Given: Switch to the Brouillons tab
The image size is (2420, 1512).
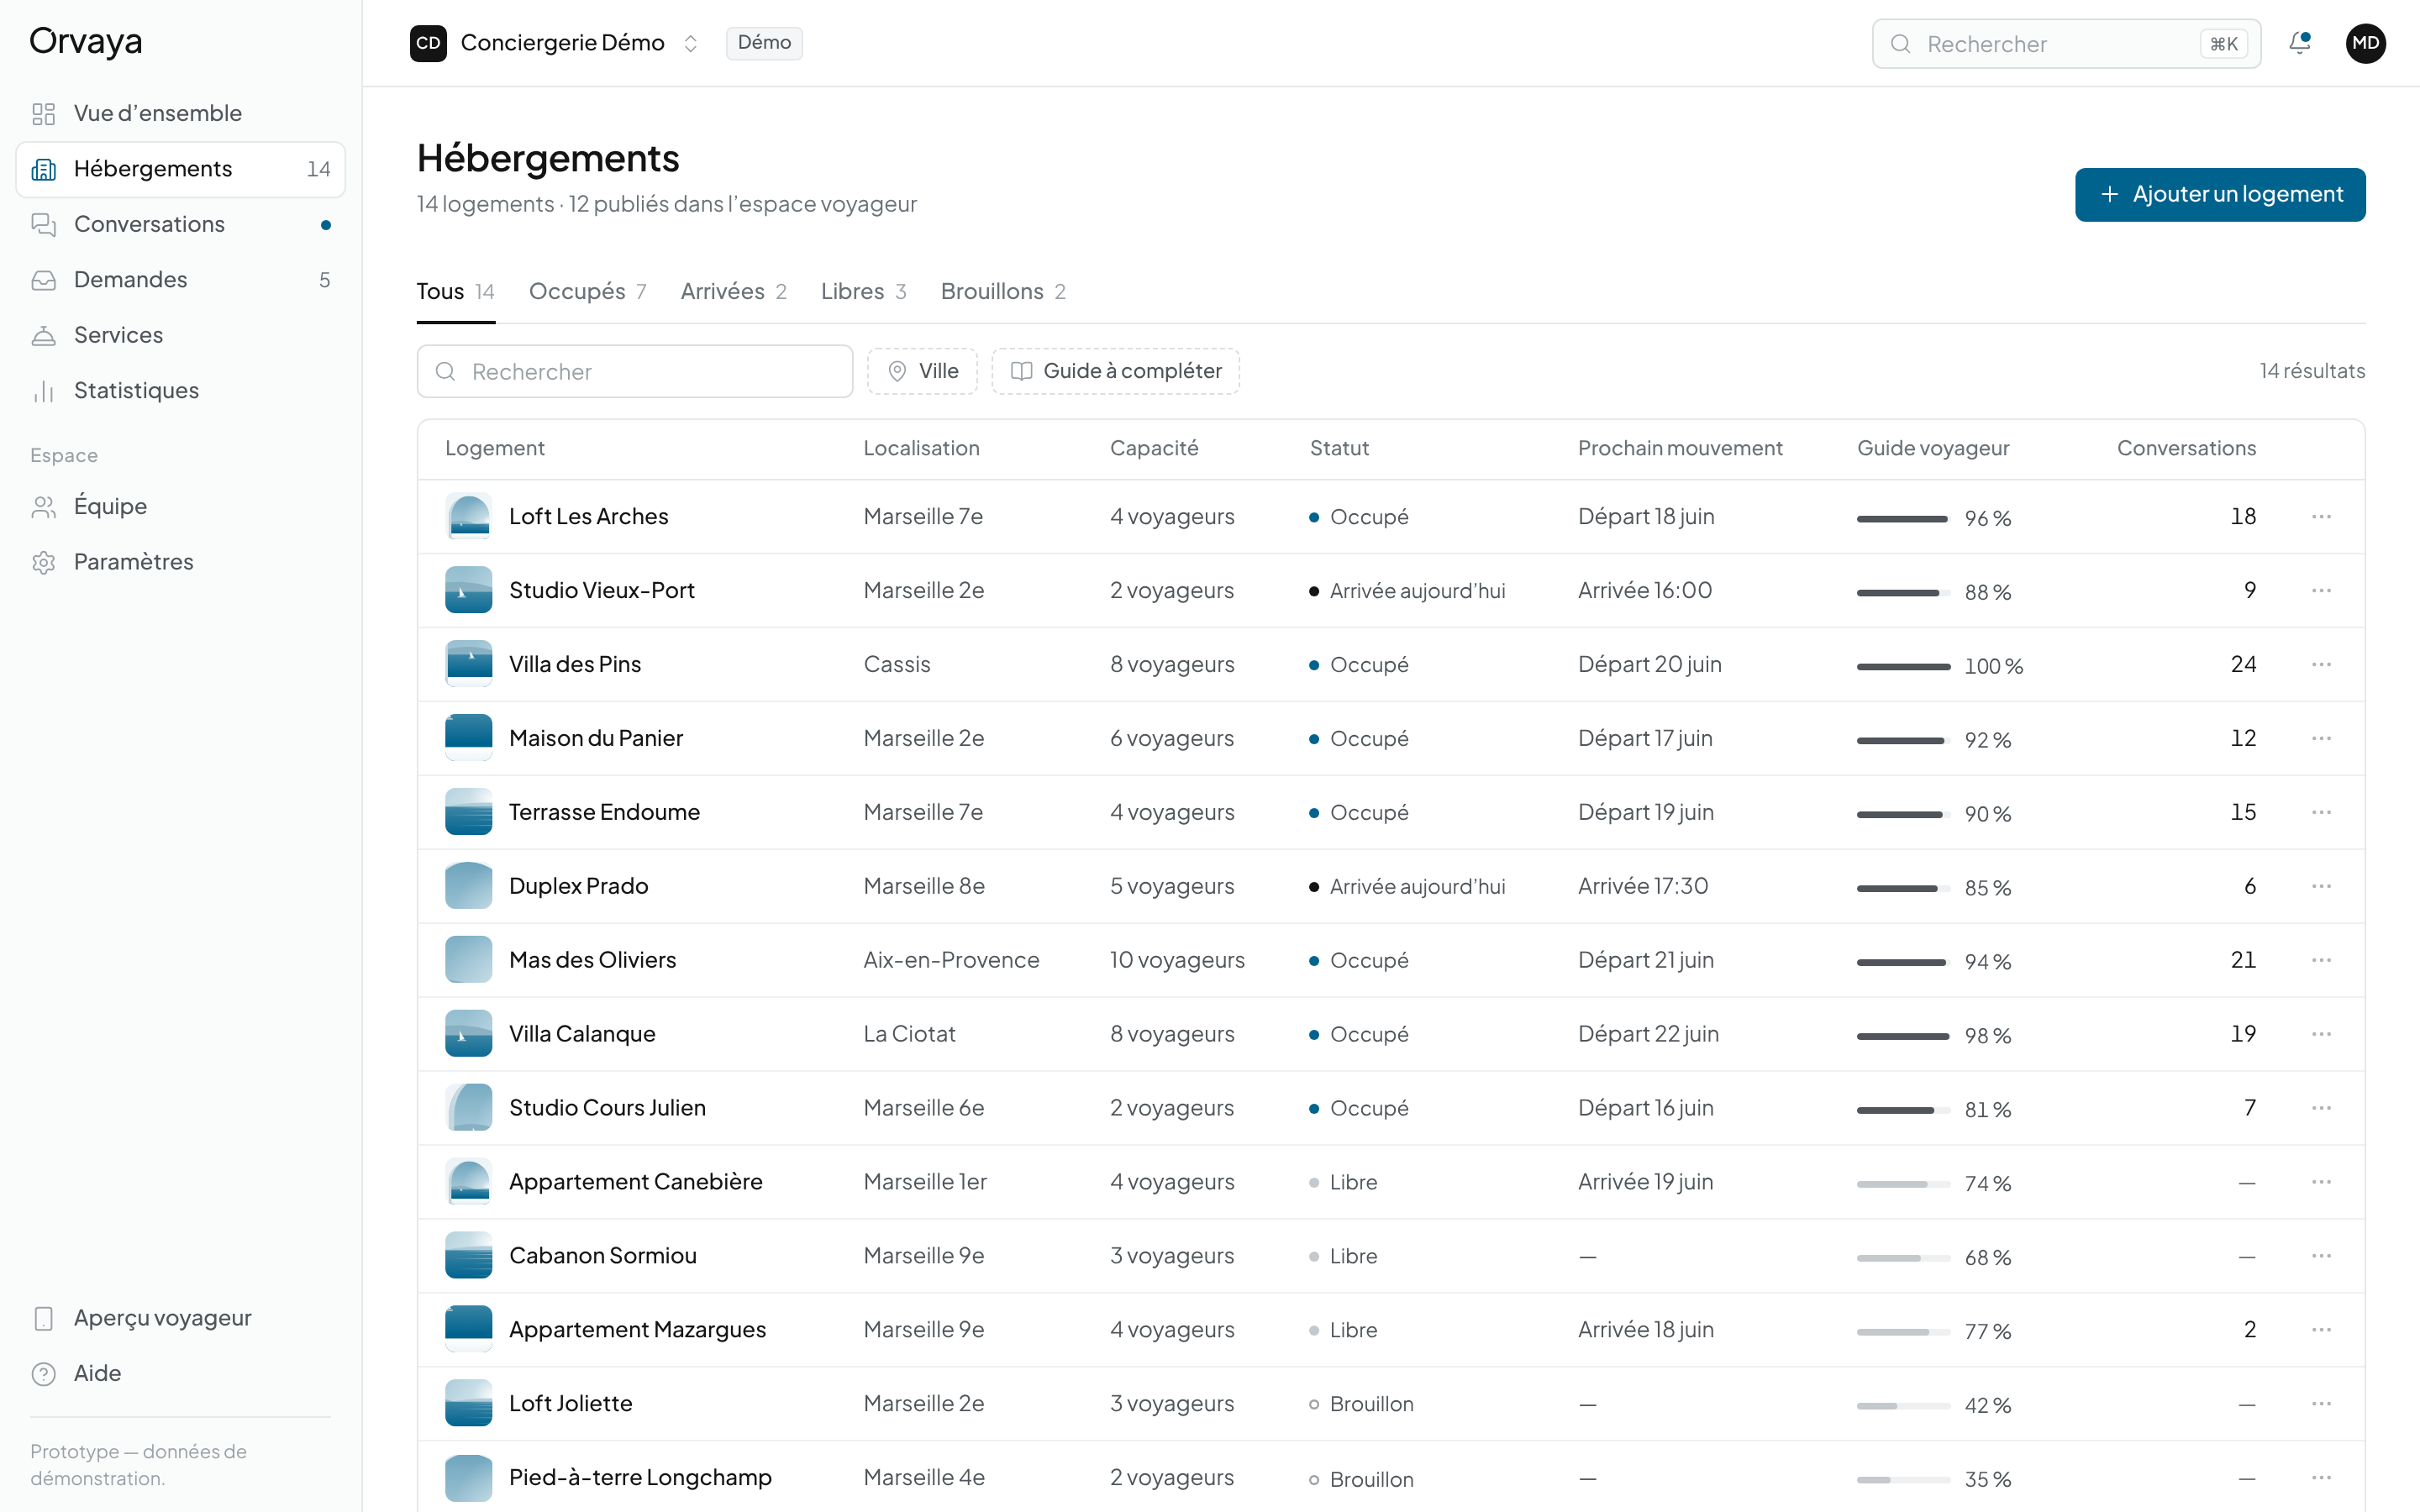Looking at the screenshot, I should tap(1003, 292).
